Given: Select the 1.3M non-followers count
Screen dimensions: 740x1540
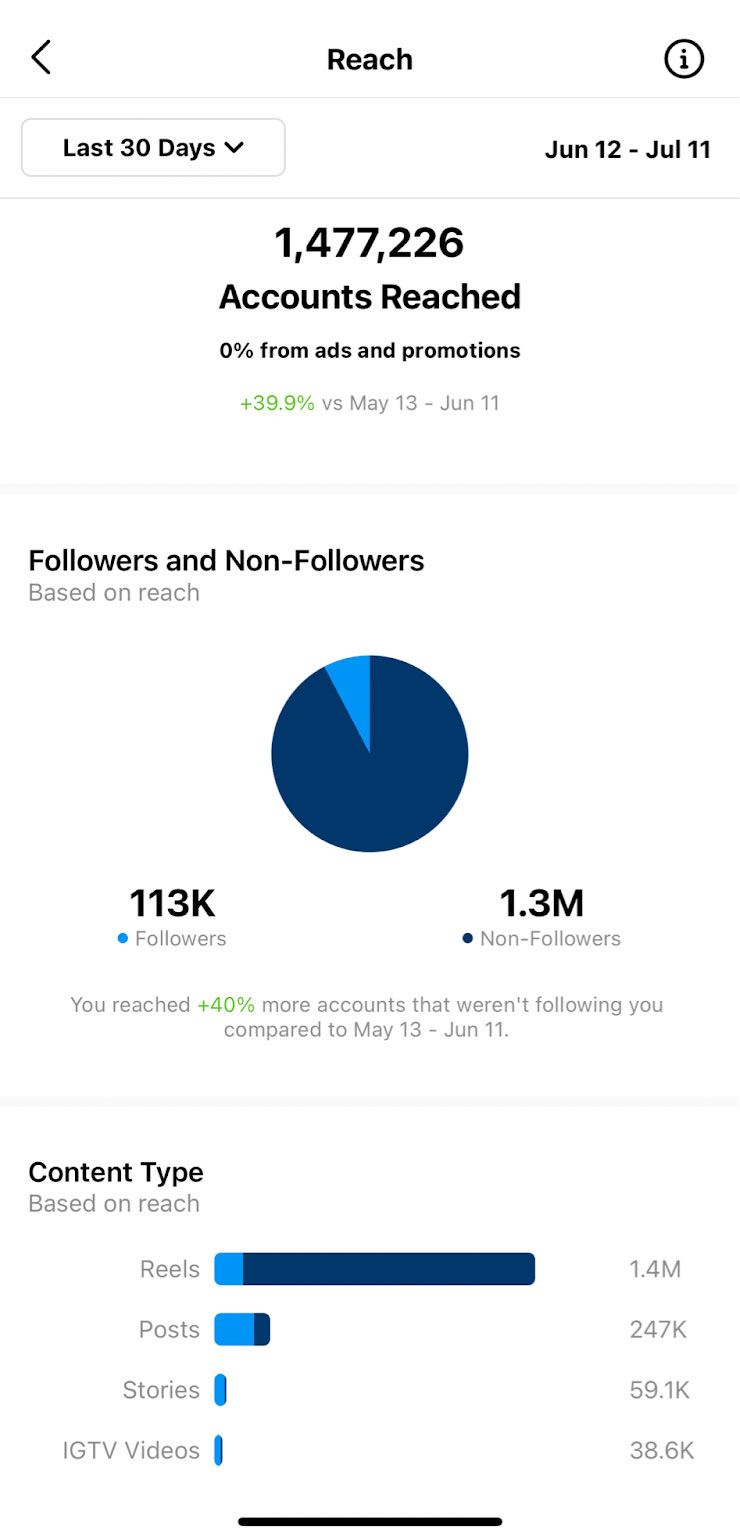Looking at the screenshot, I should 541,903.
